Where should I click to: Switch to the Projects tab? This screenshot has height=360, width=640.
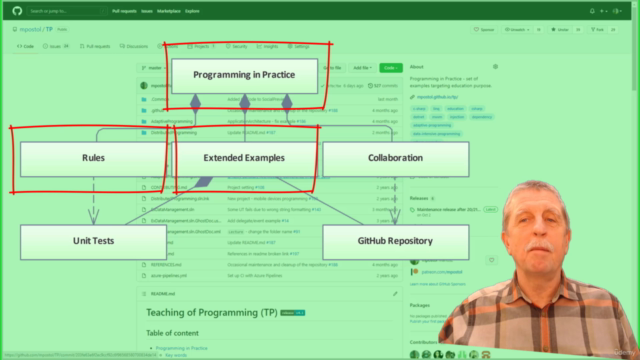201,46
